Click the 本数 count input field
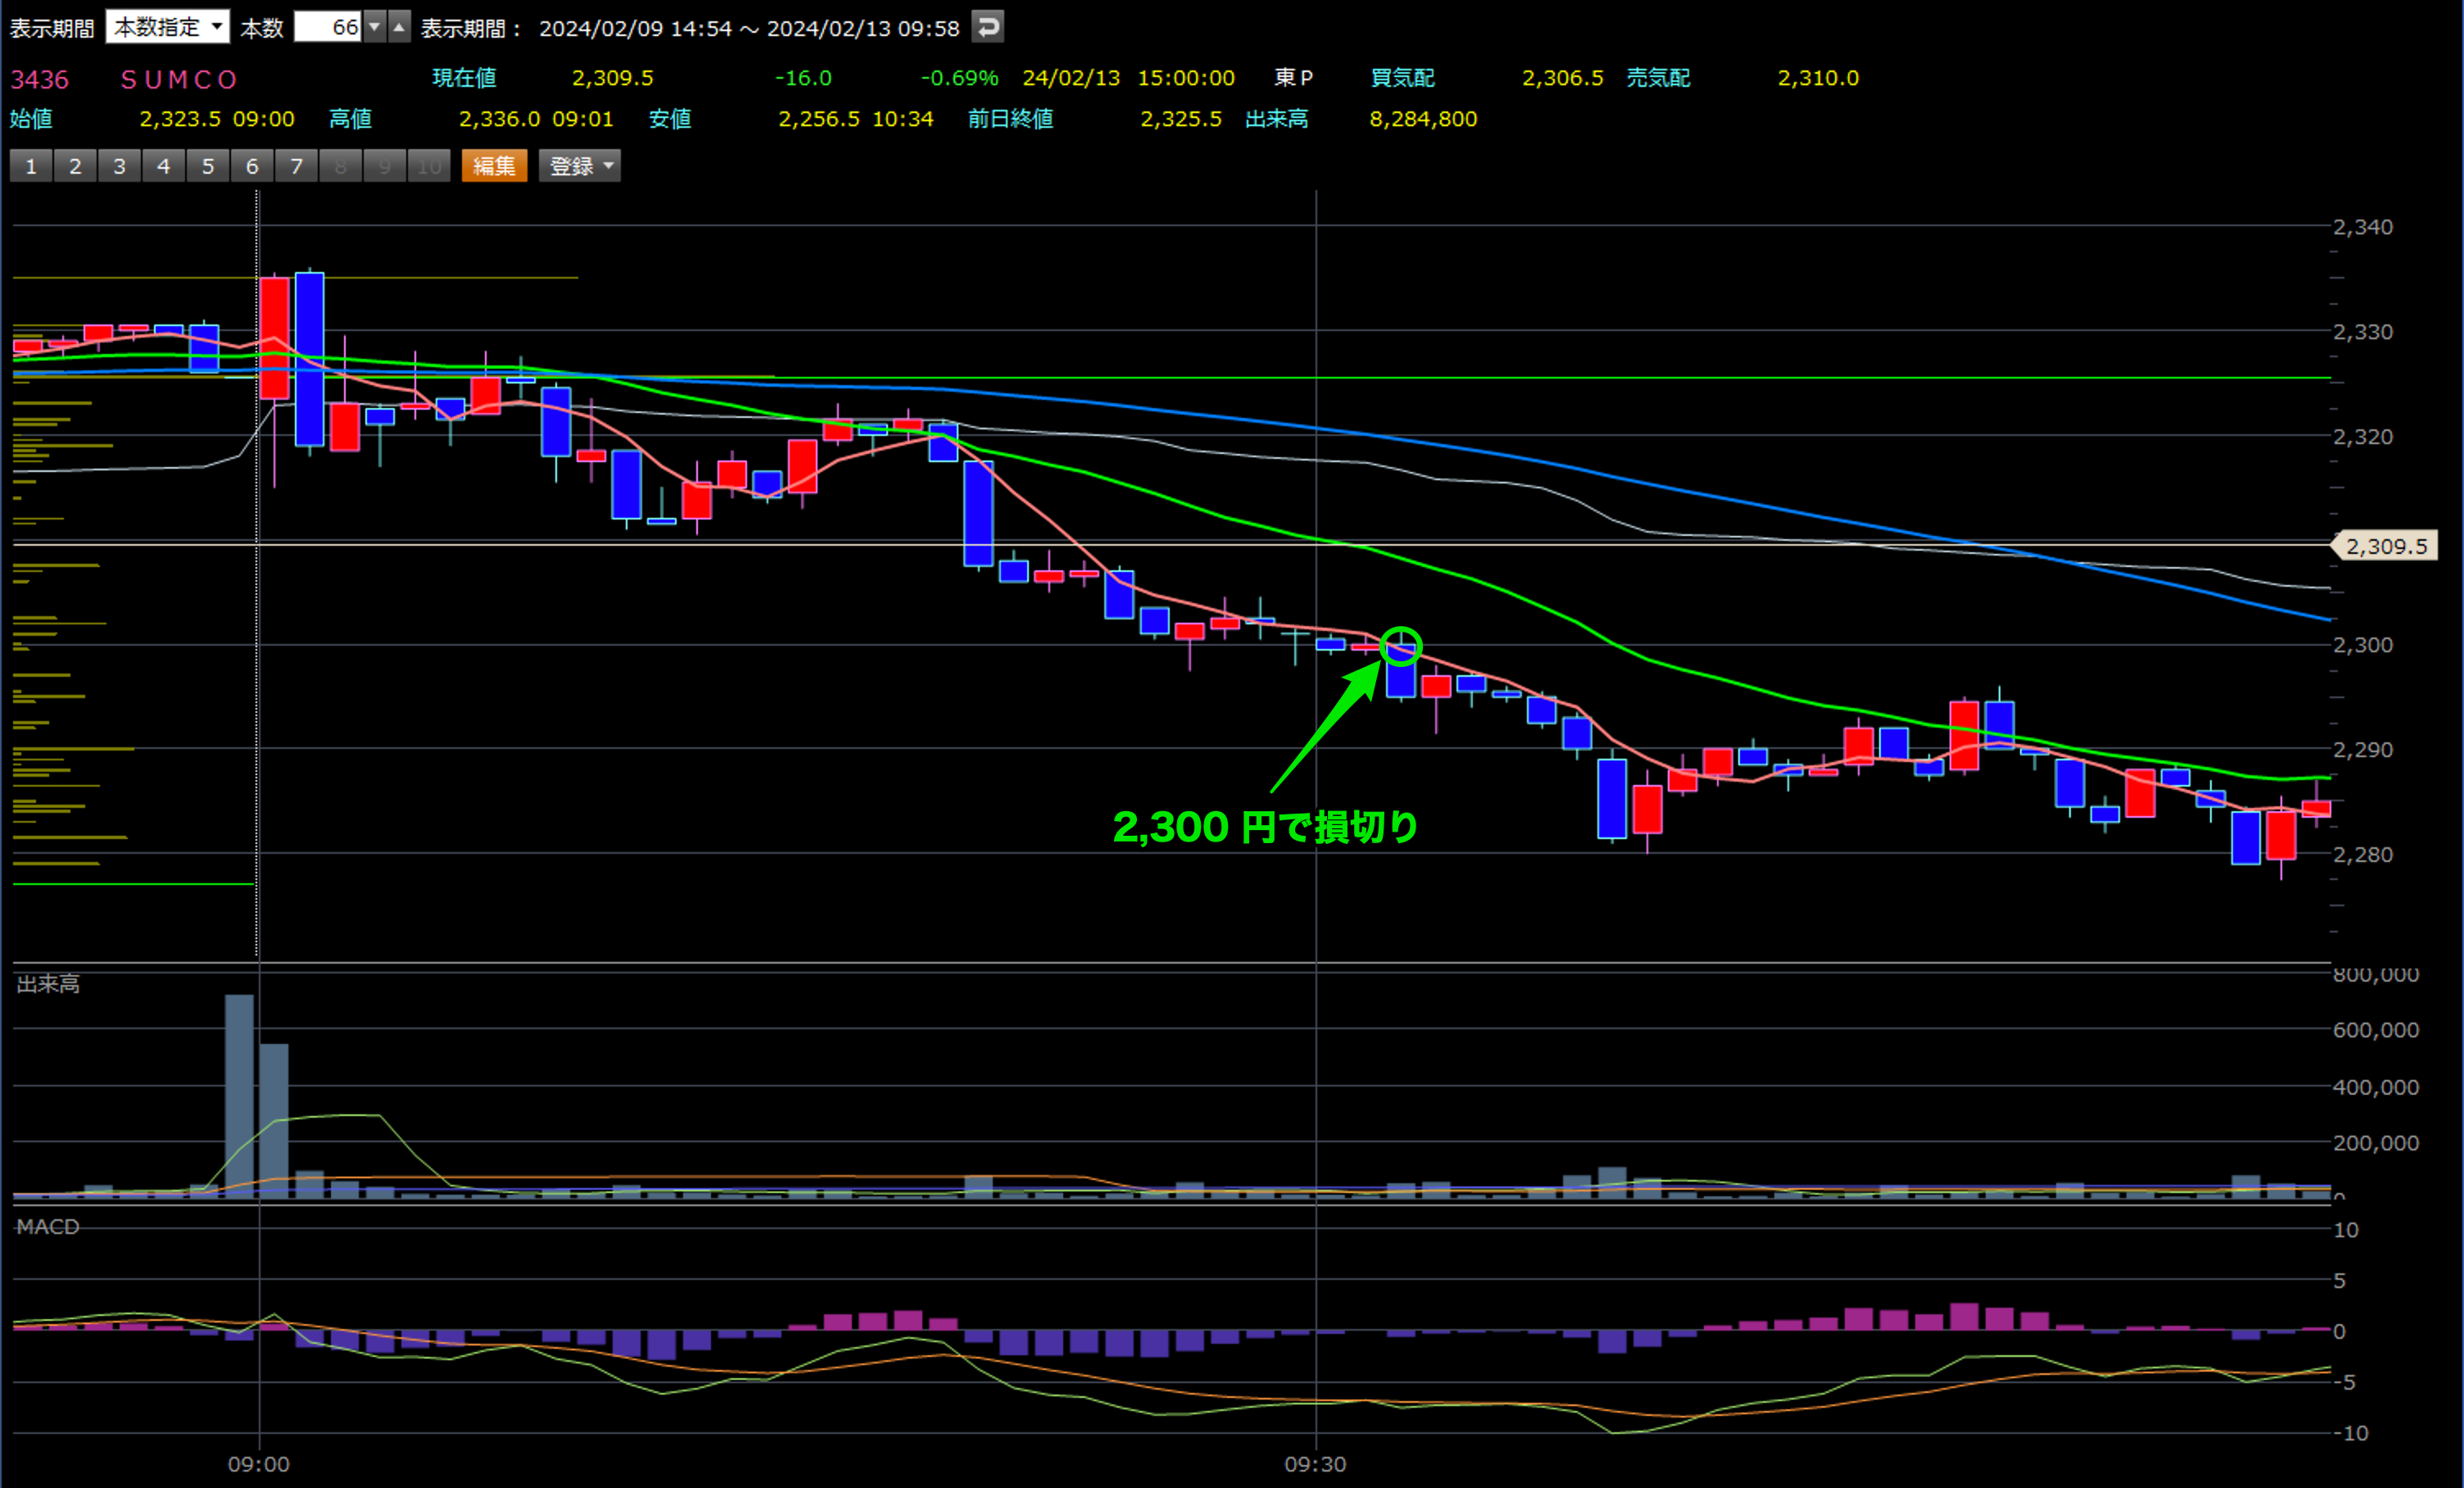 (x=328, y=27)
